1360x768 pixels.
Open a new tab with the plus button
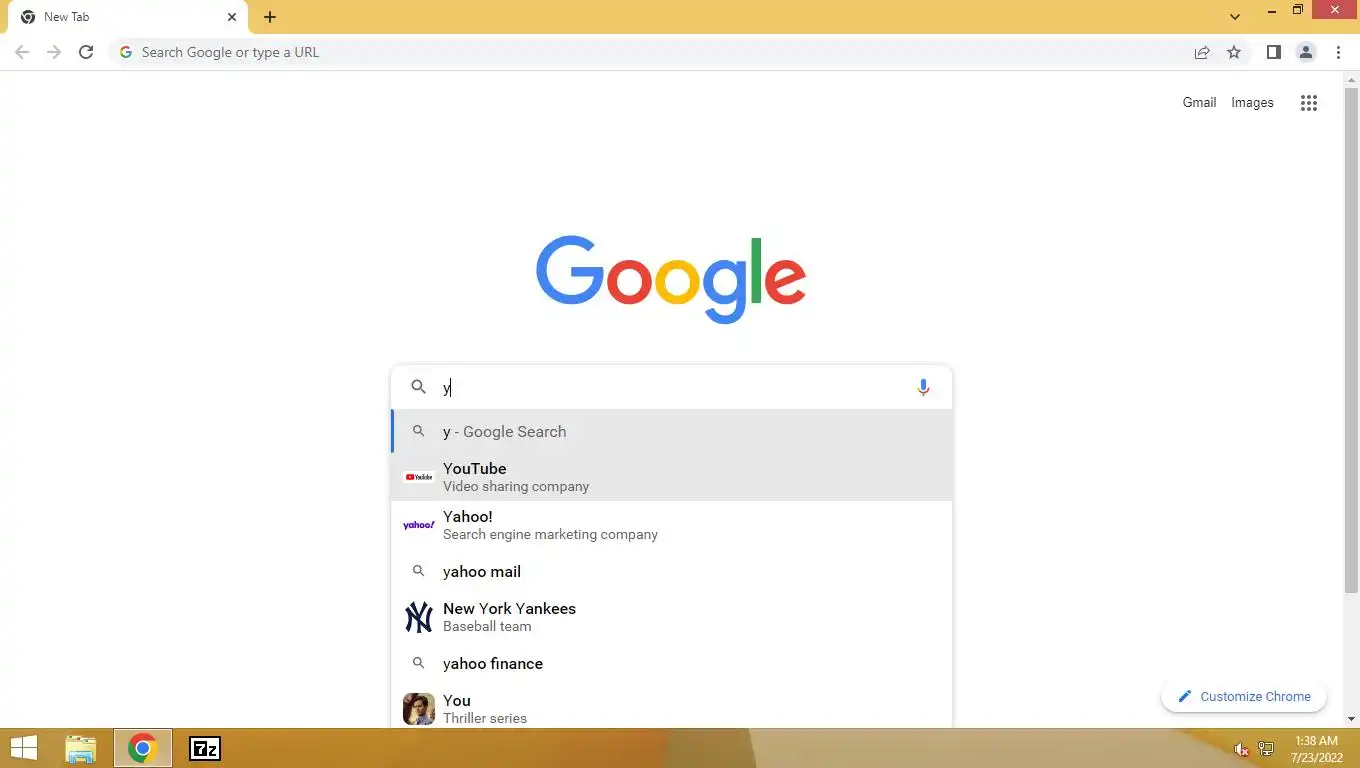[x=270, y=17]
